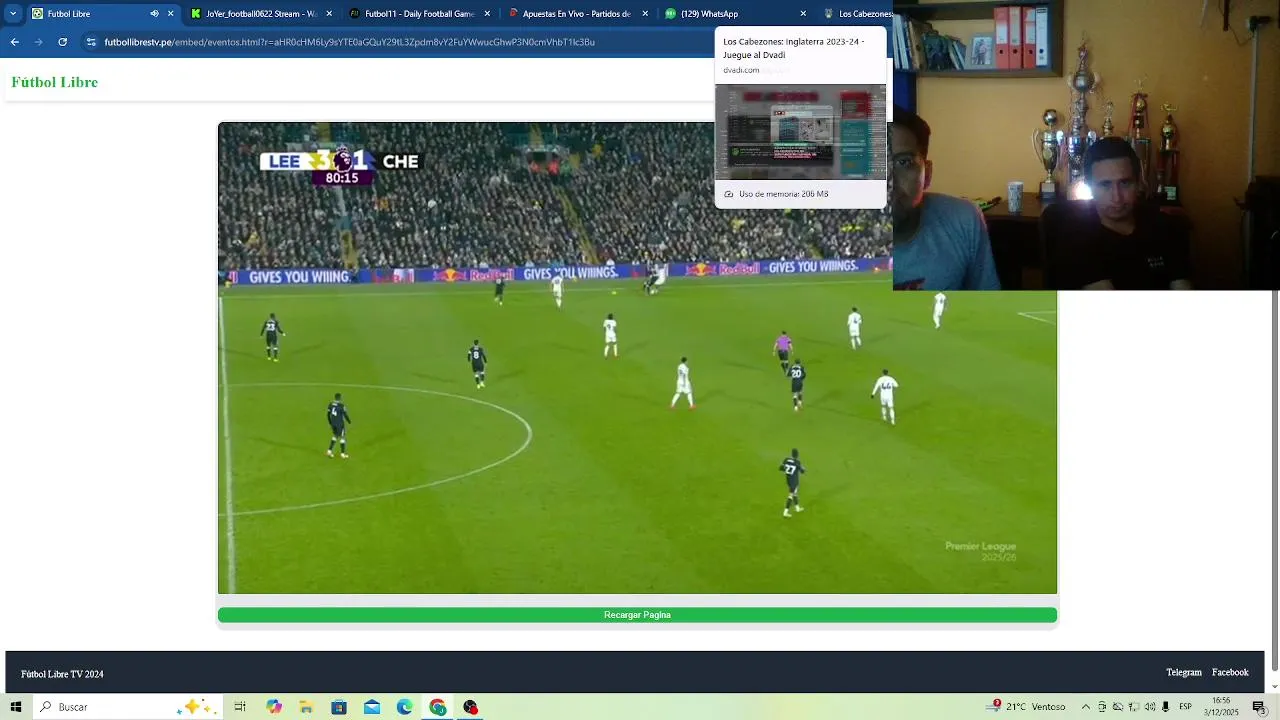Click the Meet Now tray icon
Viewport: 1280px width, 720px height.
tap(1102, 707)
